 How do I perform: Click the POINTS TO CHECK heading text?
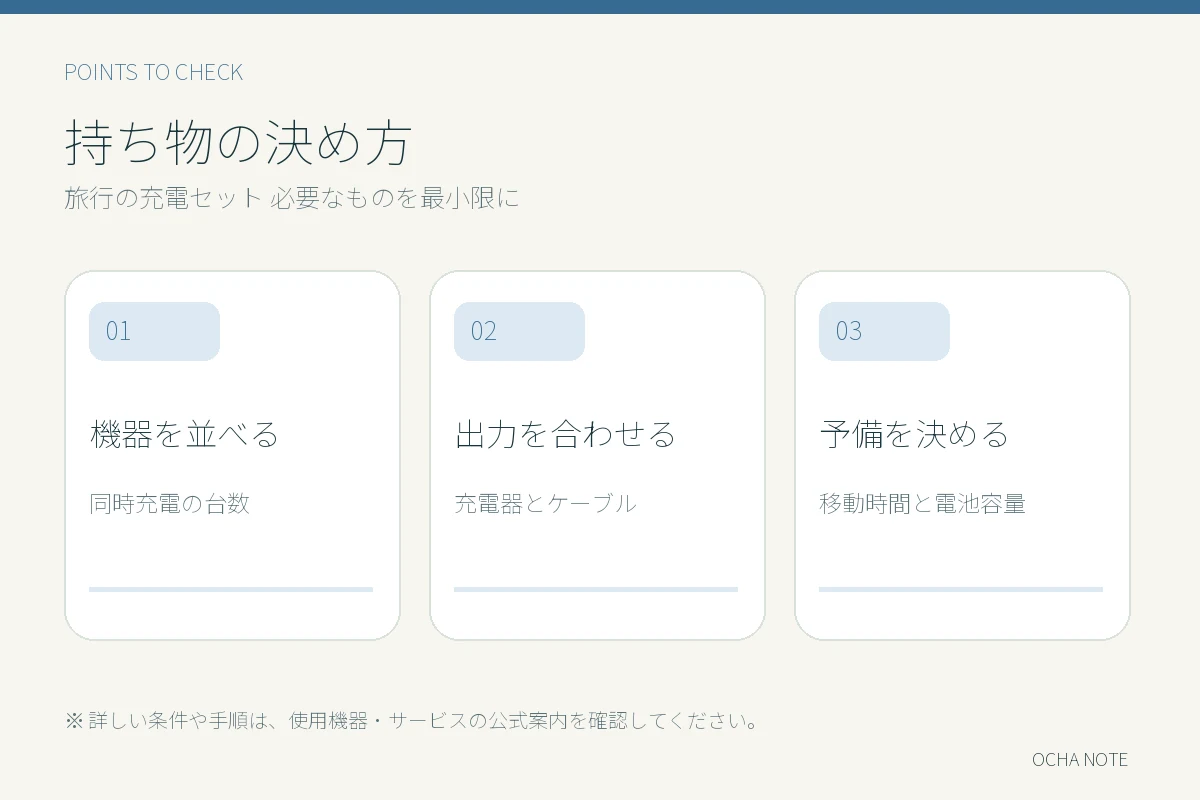154,72
